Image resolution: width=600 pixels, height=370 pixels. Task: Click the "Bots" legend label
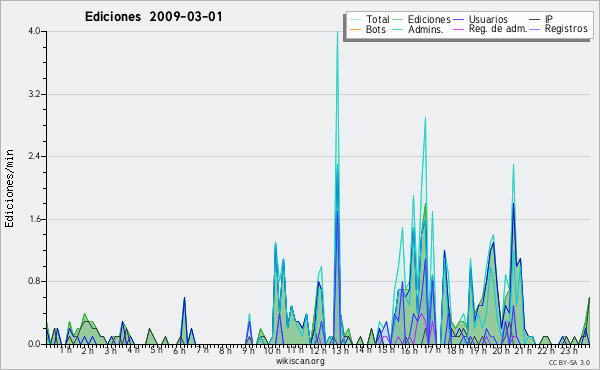point(375,29)
